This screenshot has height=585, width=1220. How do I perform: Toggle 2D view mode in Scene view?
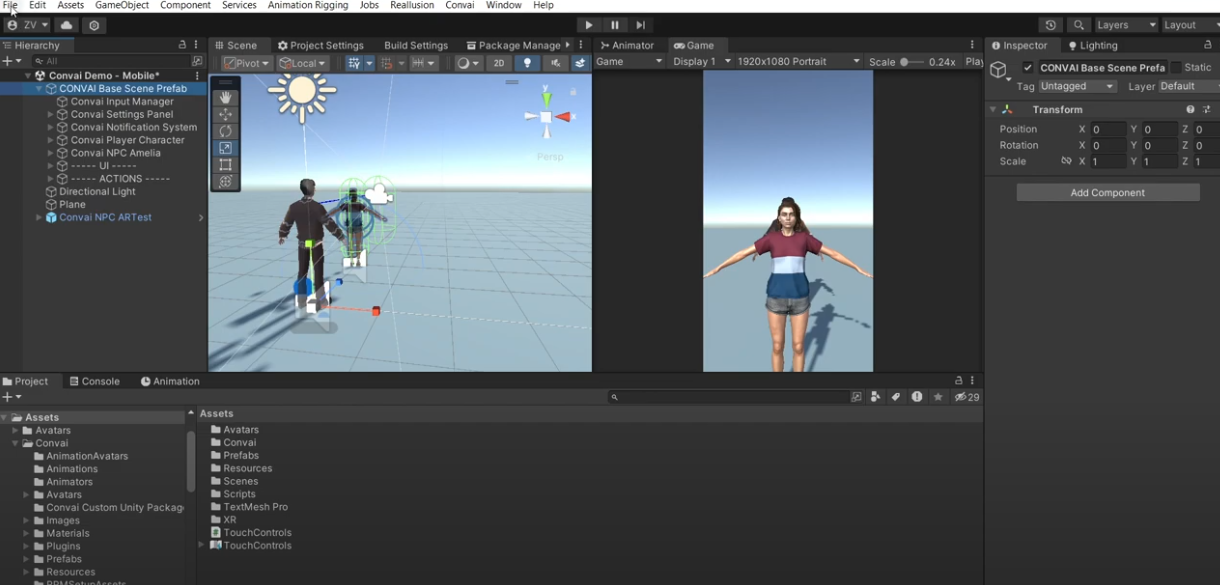point(498,62)
